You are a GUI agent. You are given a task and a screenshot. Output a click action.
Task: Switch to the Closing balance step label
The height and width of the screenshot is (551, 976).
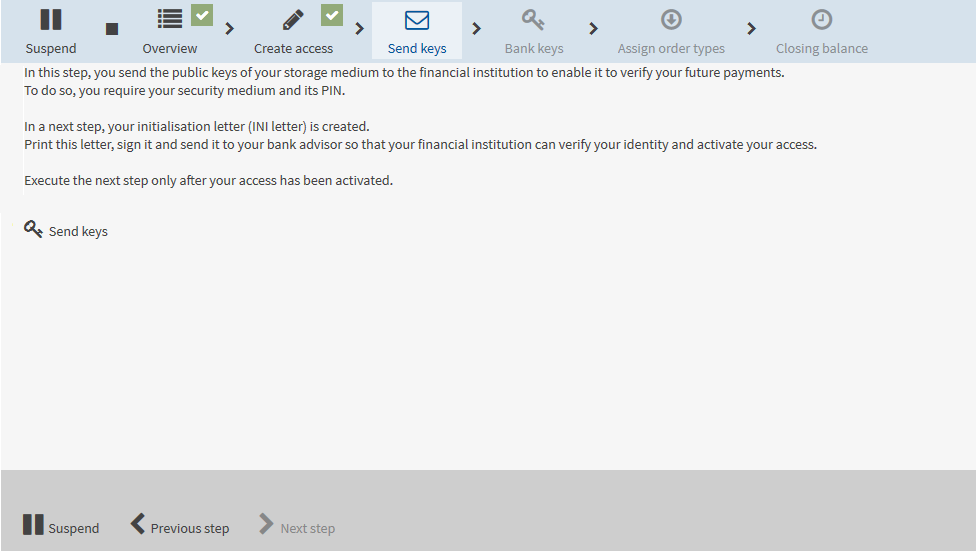[x=822, y=49]
